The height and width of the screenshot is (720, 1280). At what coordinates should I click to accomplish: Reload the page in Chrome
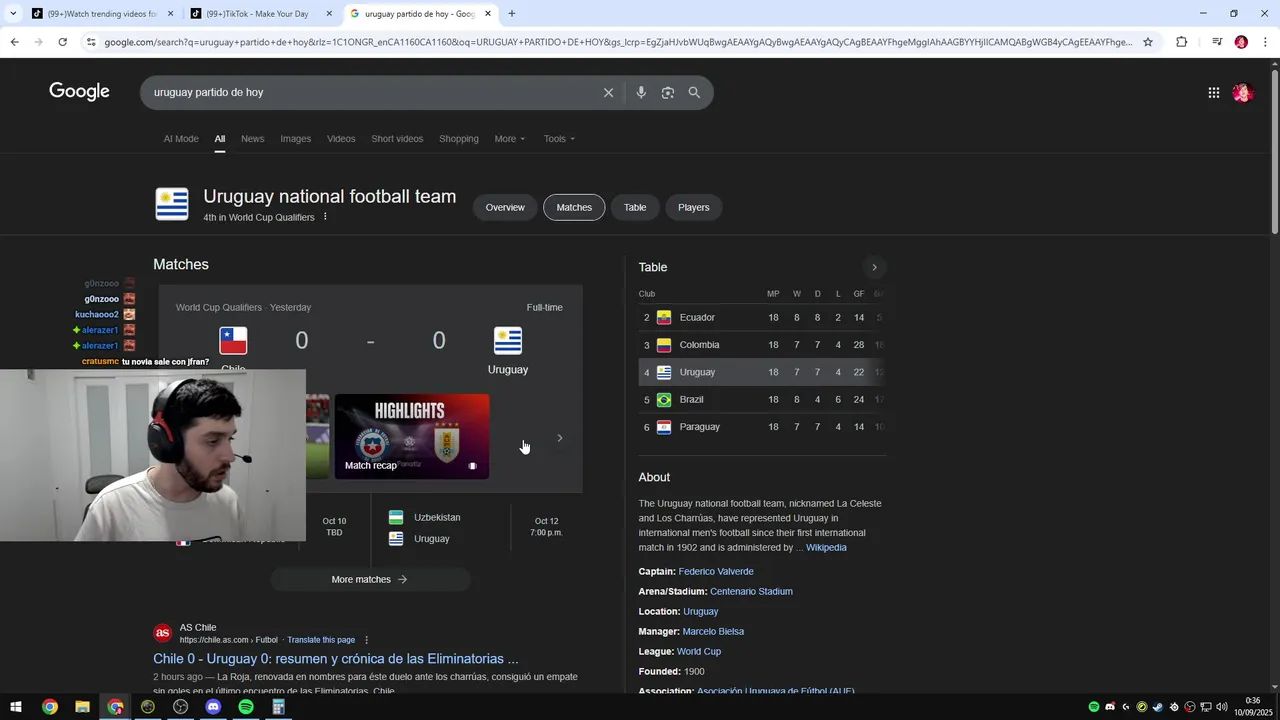click(x=62, y=42)
